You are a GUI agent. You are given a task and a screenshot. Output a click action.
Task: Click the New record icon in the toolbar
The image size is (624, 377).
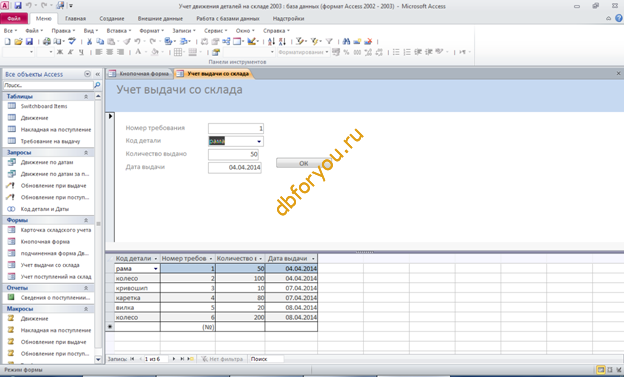(x=357, y=41)
